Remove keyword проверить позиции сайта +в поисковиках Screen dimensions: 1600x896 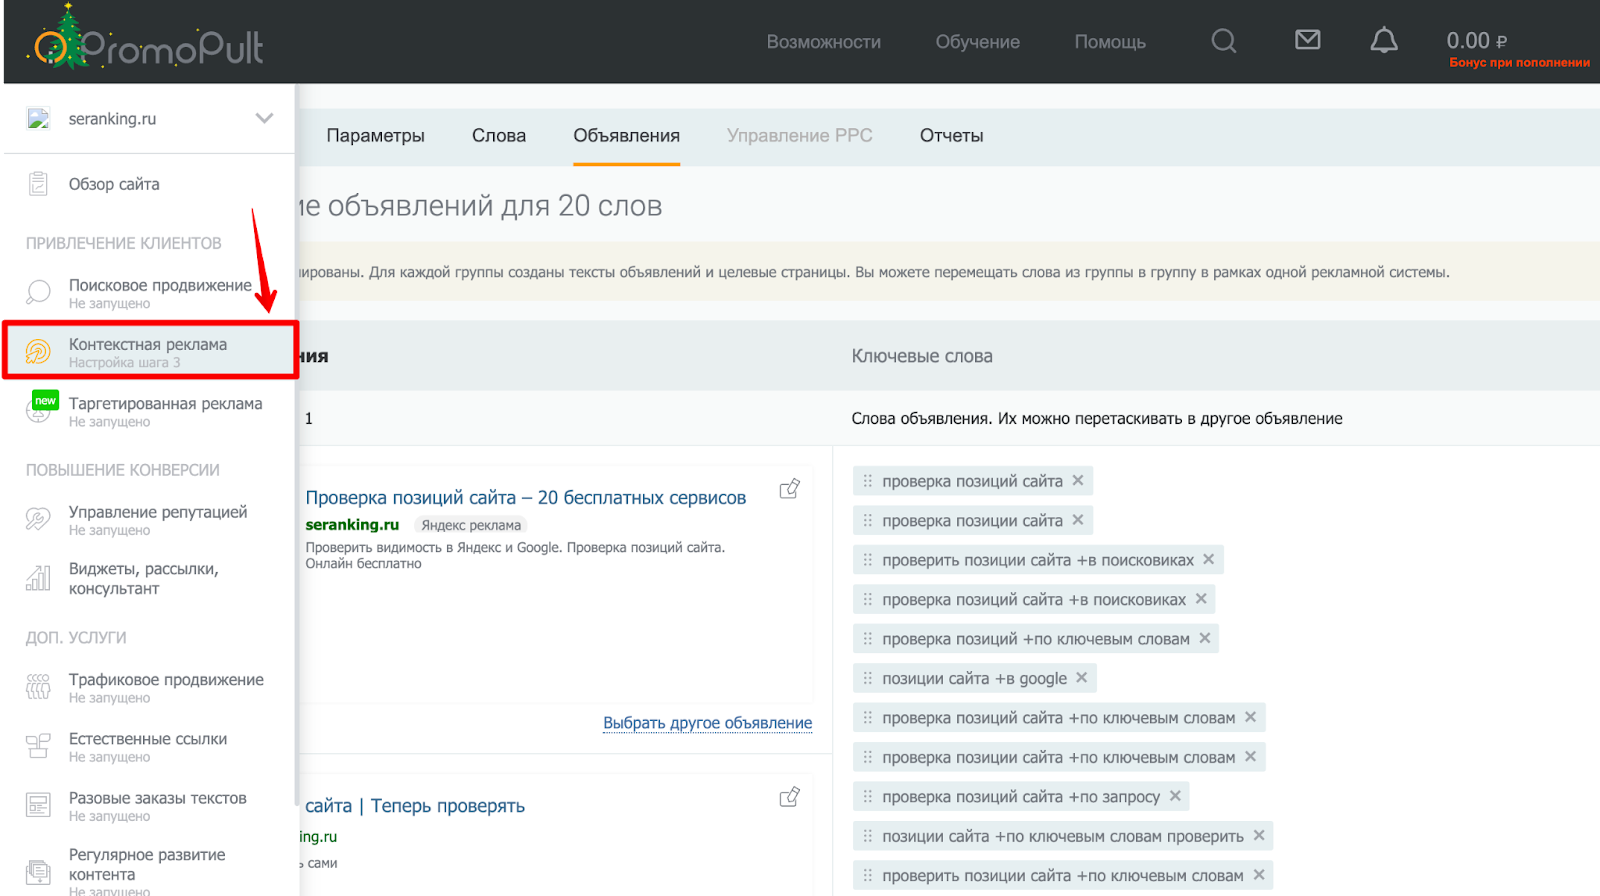coord(1209,559)
